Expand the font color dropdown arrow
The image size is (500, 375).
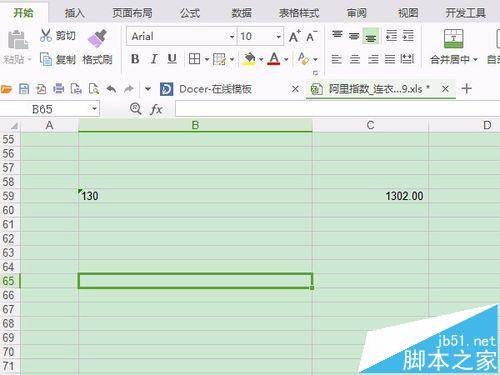click(x=286, y=60)
